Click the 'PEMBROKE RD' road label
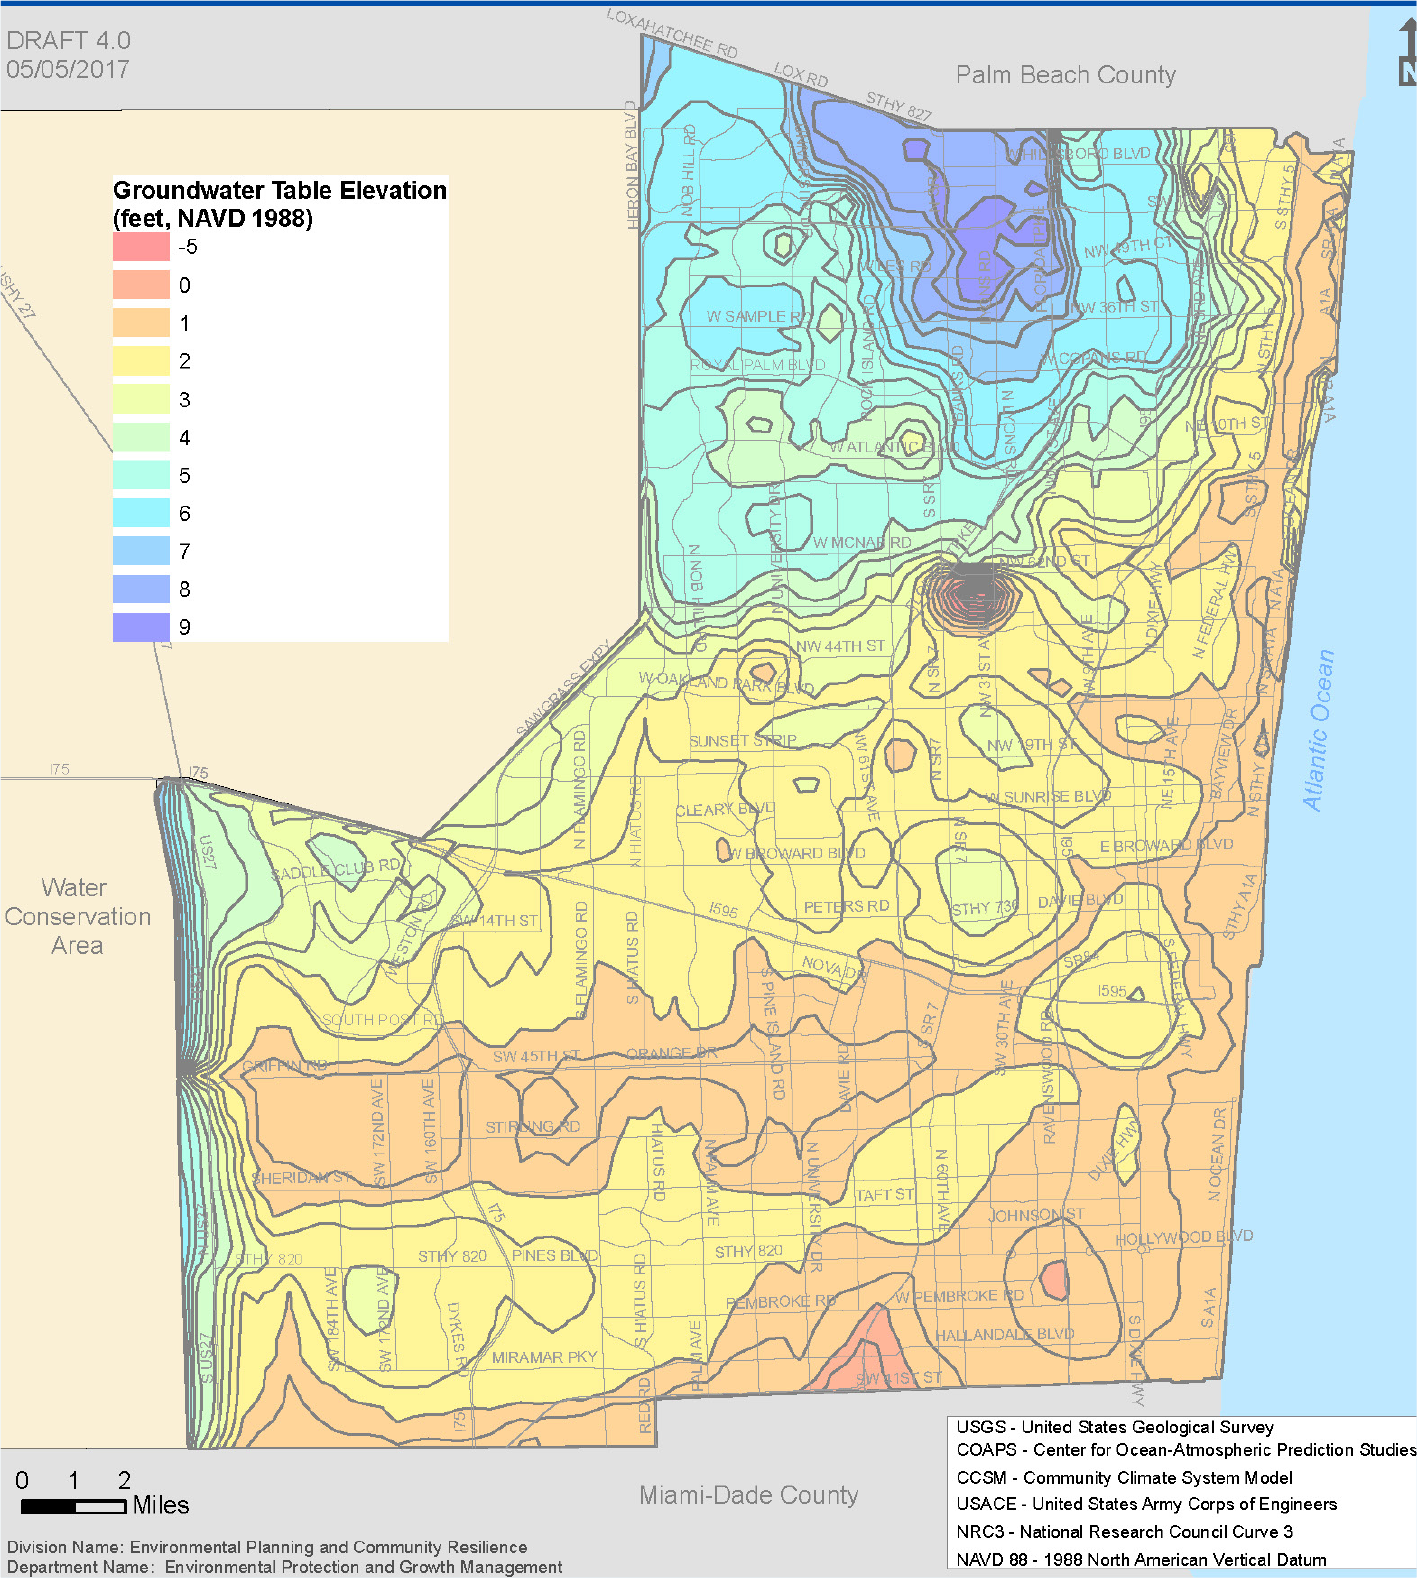Screen dimensions: 1417x1579 tap(780, 1301)
